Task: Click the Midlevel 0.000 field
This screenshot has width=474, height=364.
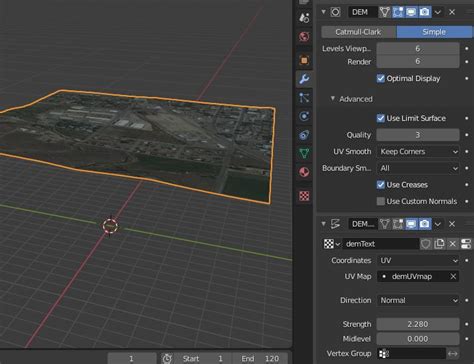Action: click(418, 339)
